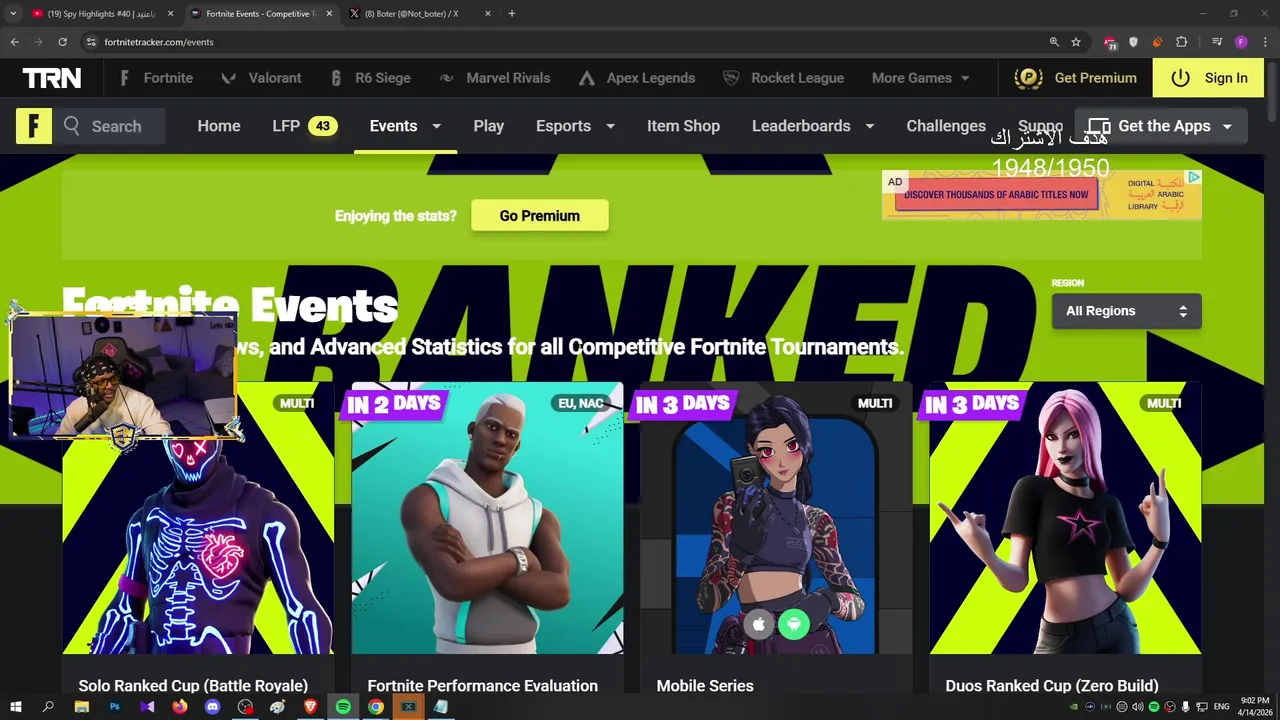Image resolution: width=1280 pixels, height=720 pixels.
Task: Open the Fortnite game link in header
Action: [156, 78]
